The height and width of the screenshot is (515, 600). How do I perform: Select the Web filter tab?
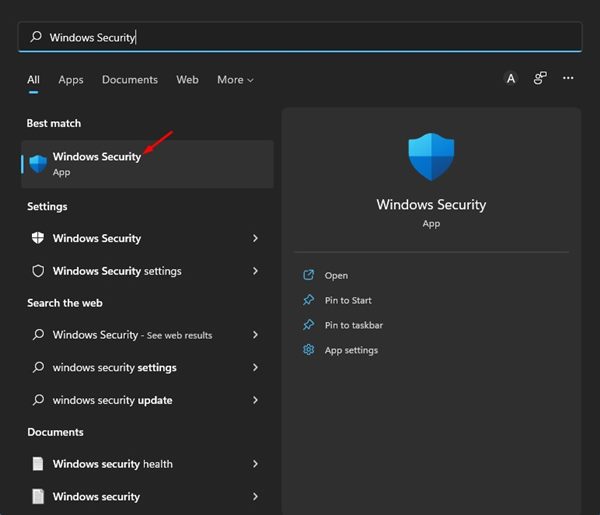(187, 80)
